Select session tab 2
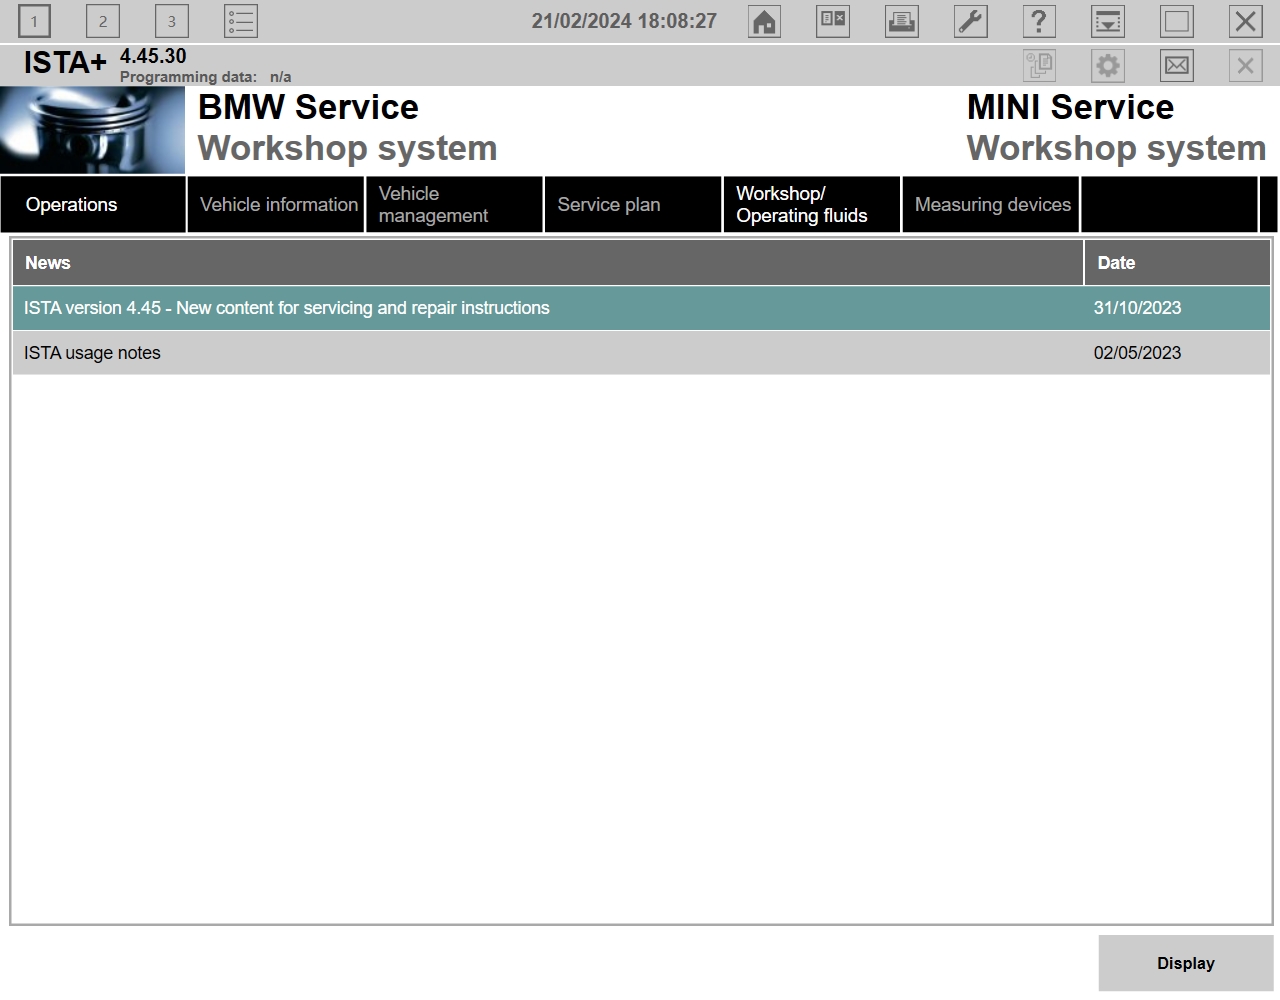1280x1000 pixels. point(102,20)
